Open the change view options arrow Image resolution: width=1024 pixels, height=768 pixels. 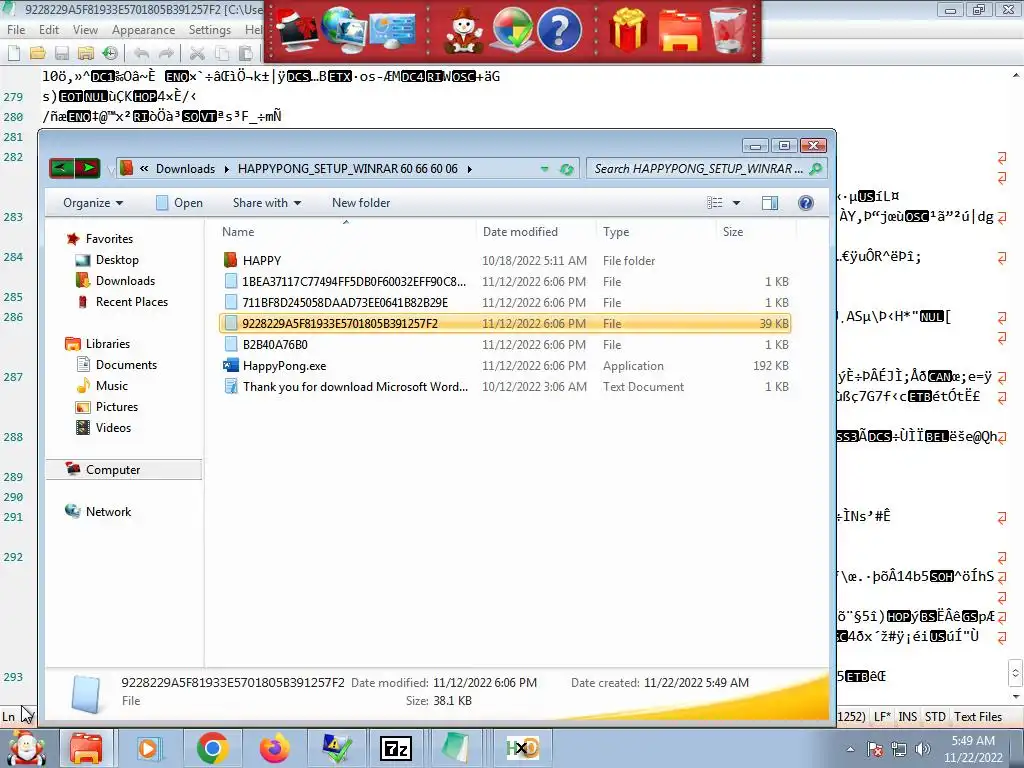[x=736, y=203]
